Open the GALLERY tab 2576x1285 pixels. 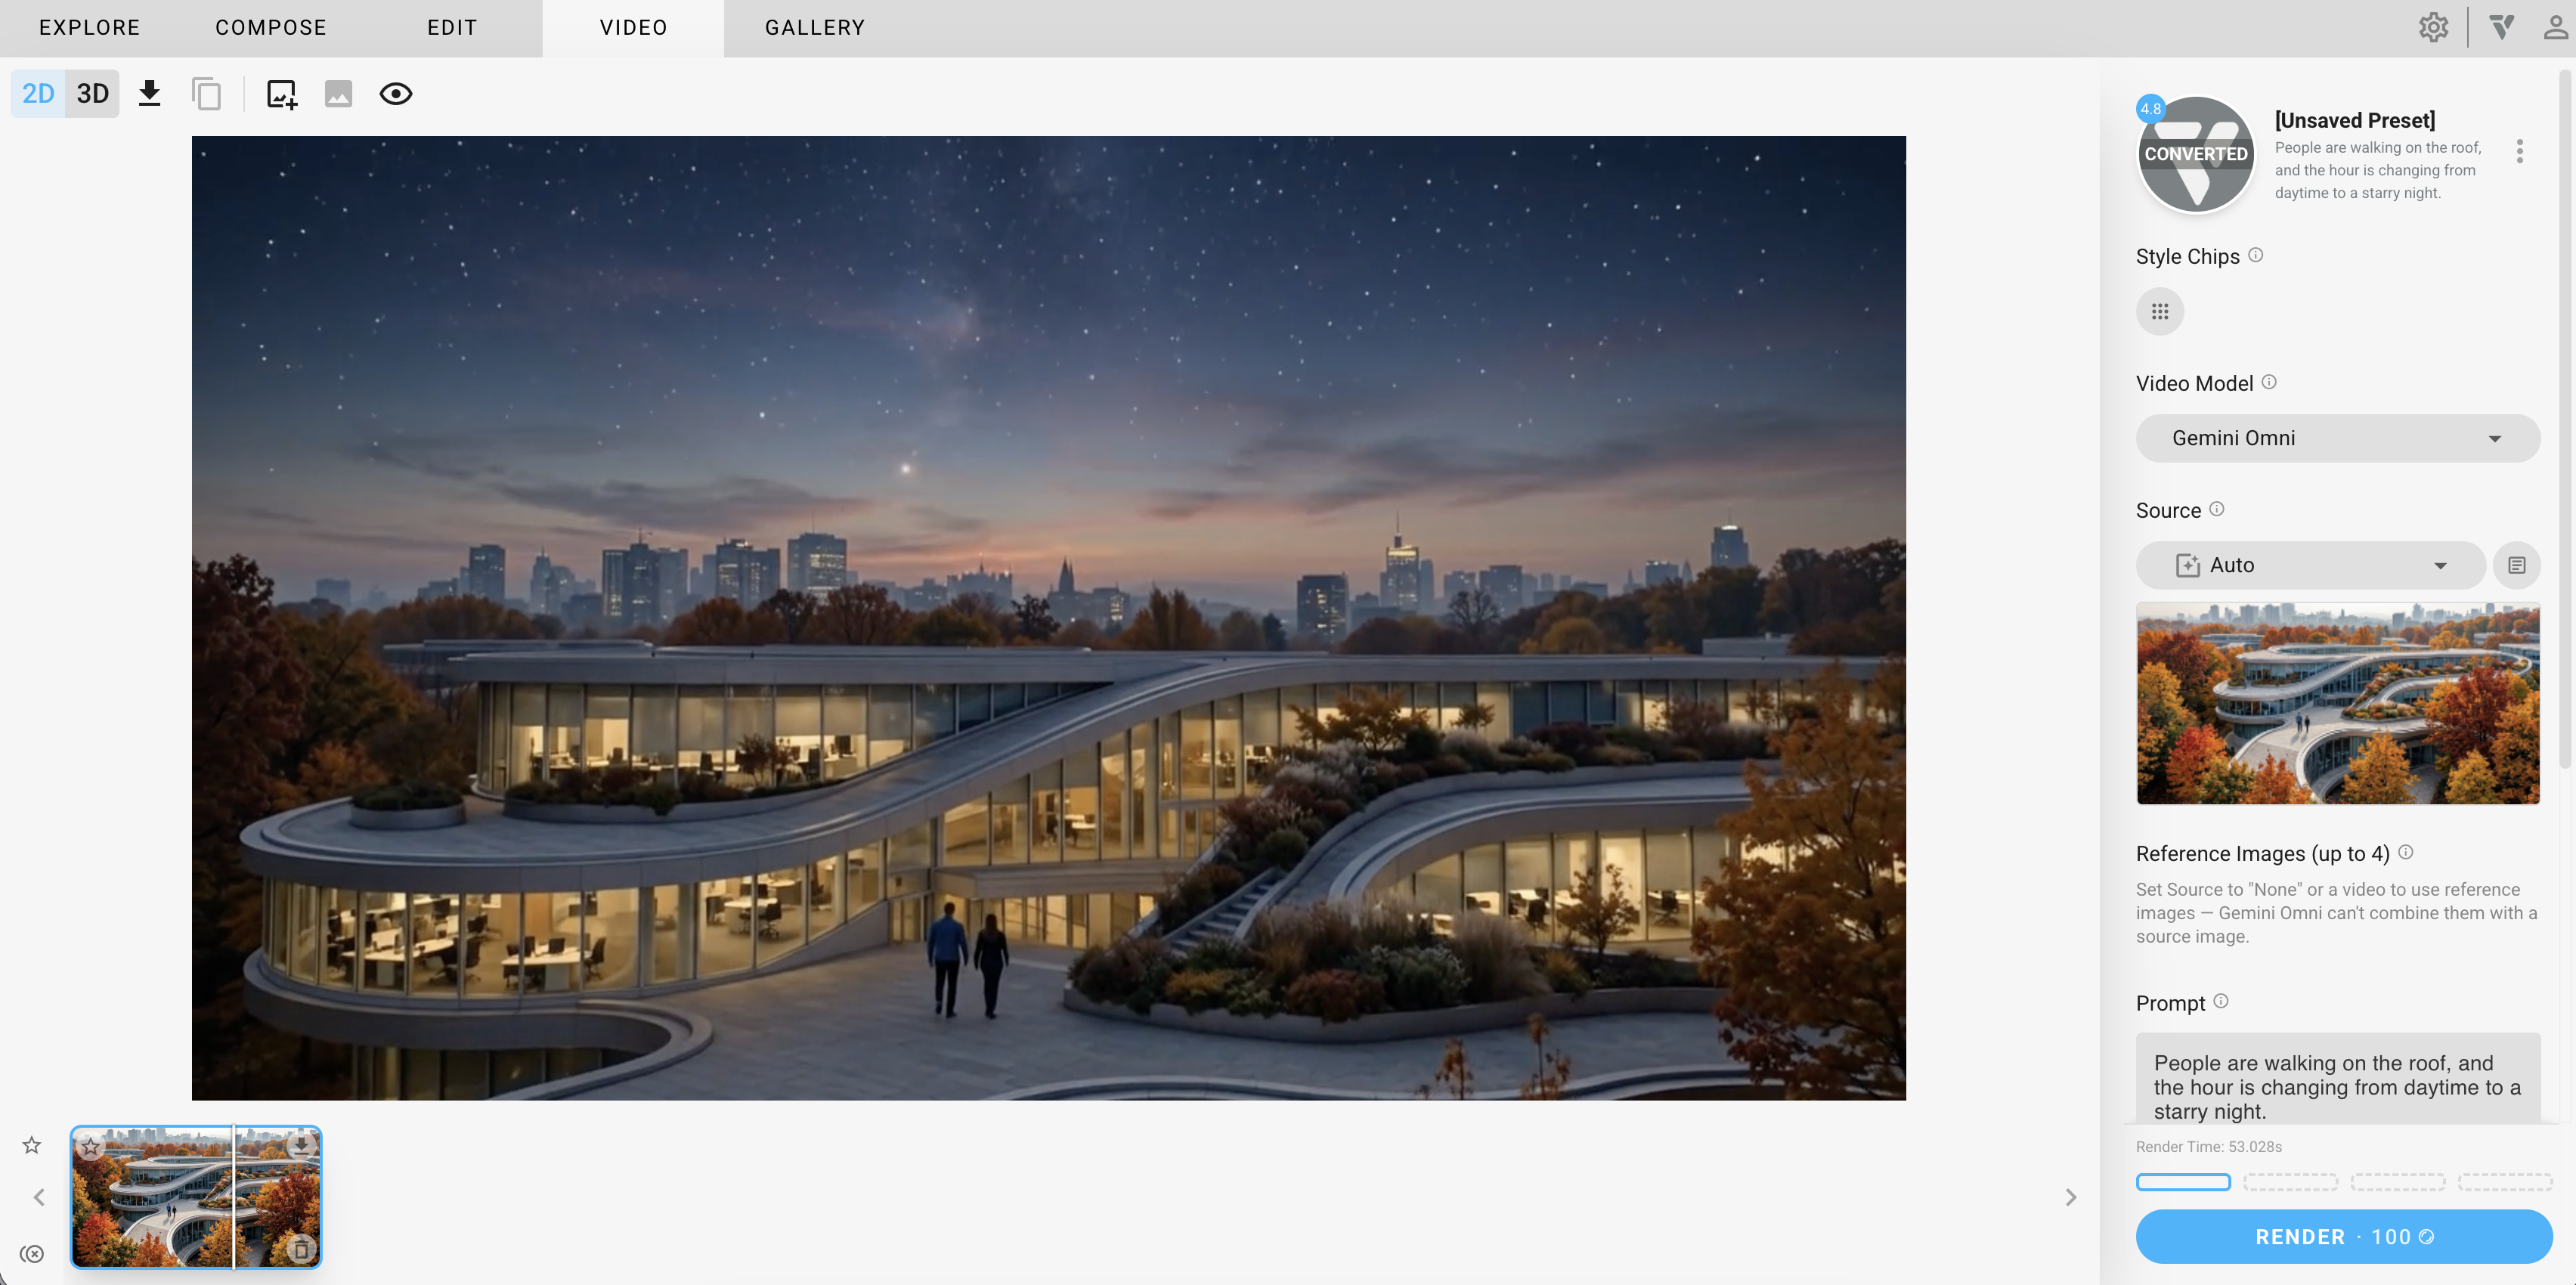pyautogui.click(x=815, y=28)
